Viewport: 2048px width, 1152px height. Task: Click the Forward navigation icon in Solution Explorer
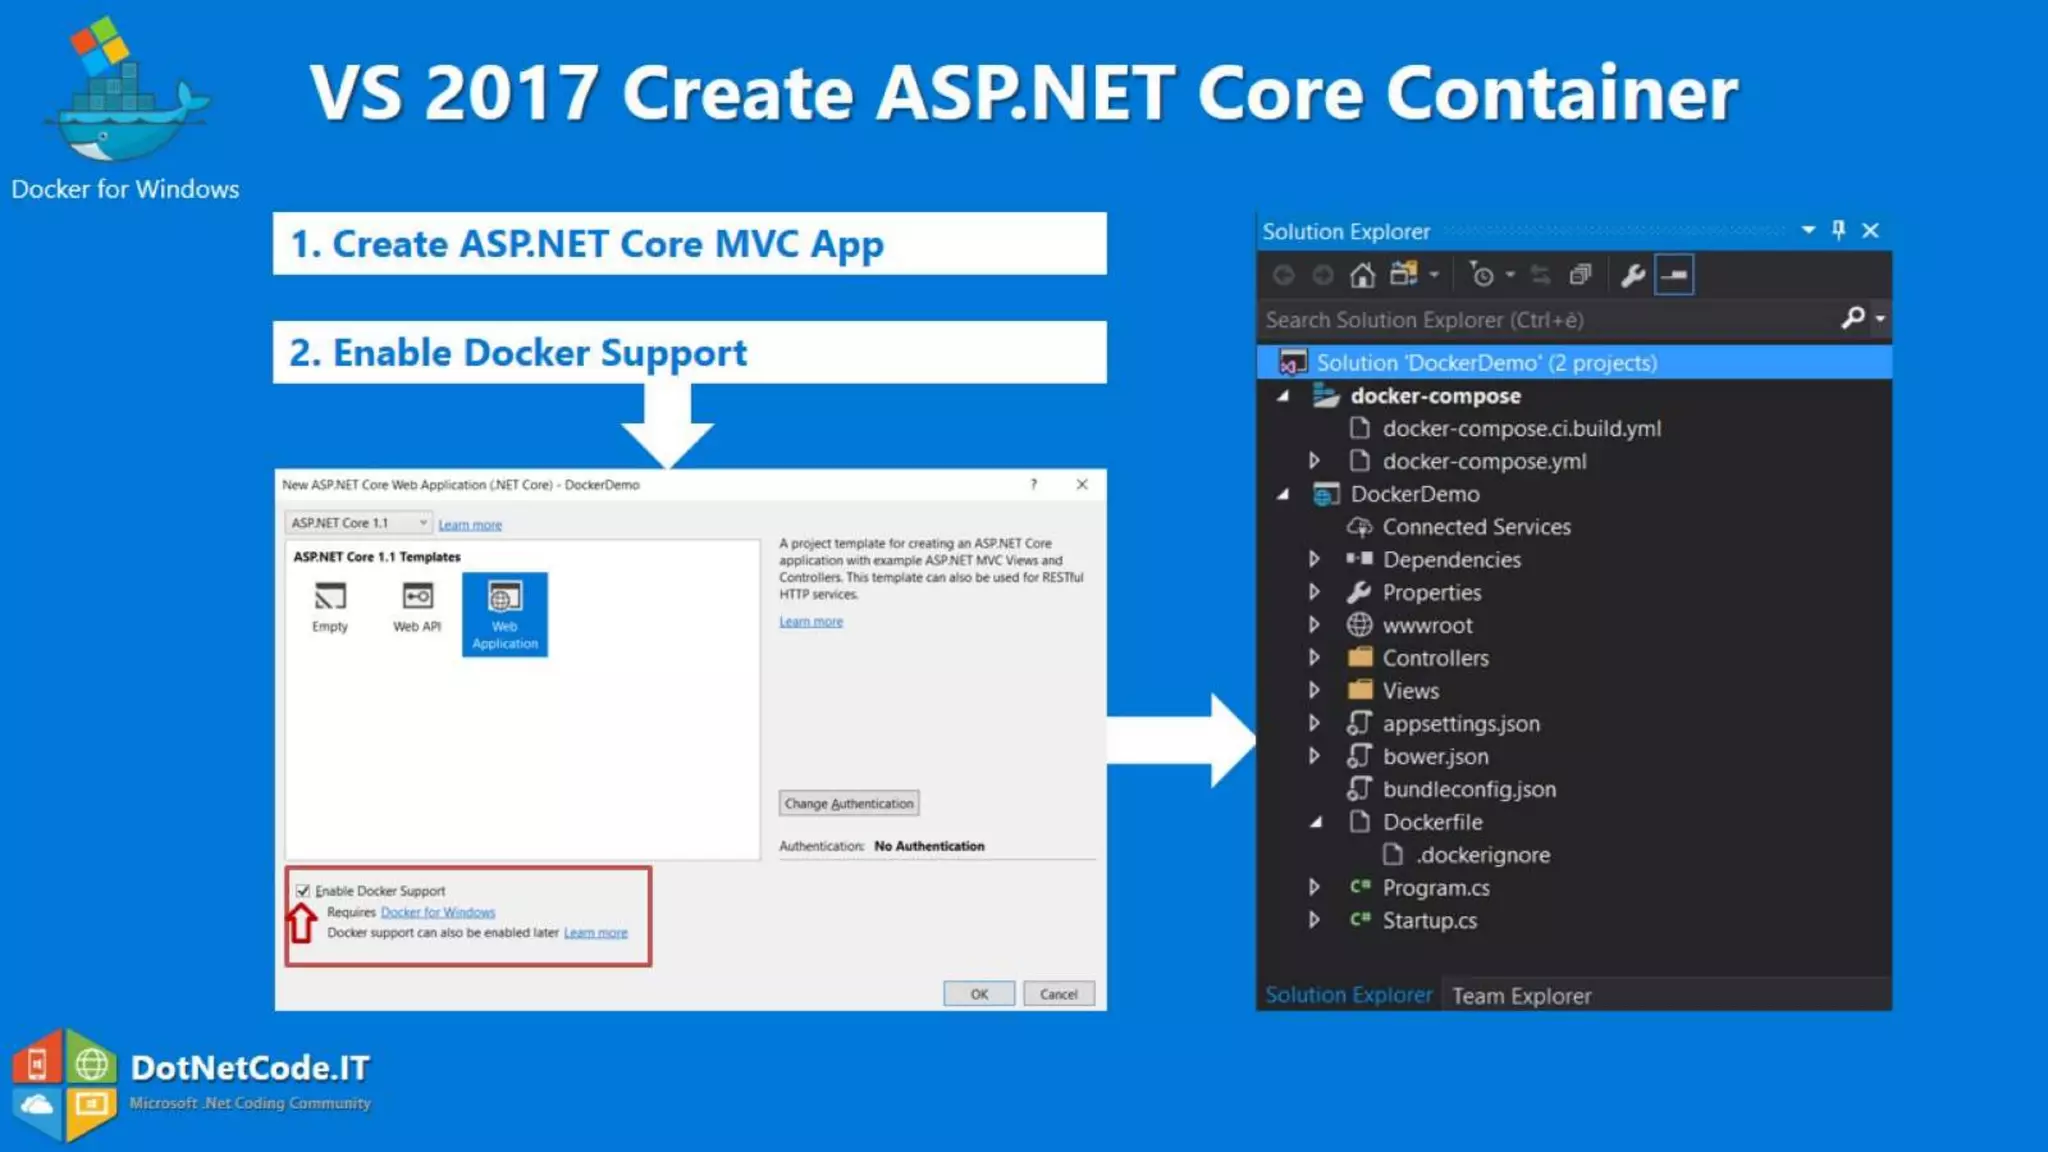[1322, 275]
